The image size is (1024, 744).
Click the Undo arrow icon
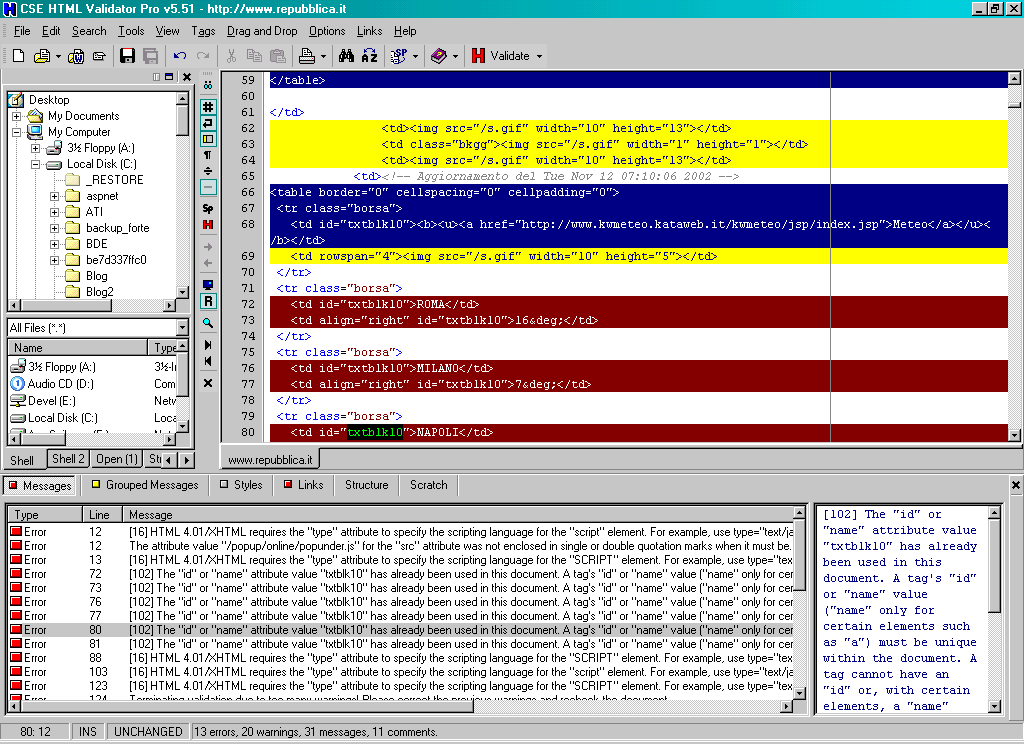[x=180, y=56]
